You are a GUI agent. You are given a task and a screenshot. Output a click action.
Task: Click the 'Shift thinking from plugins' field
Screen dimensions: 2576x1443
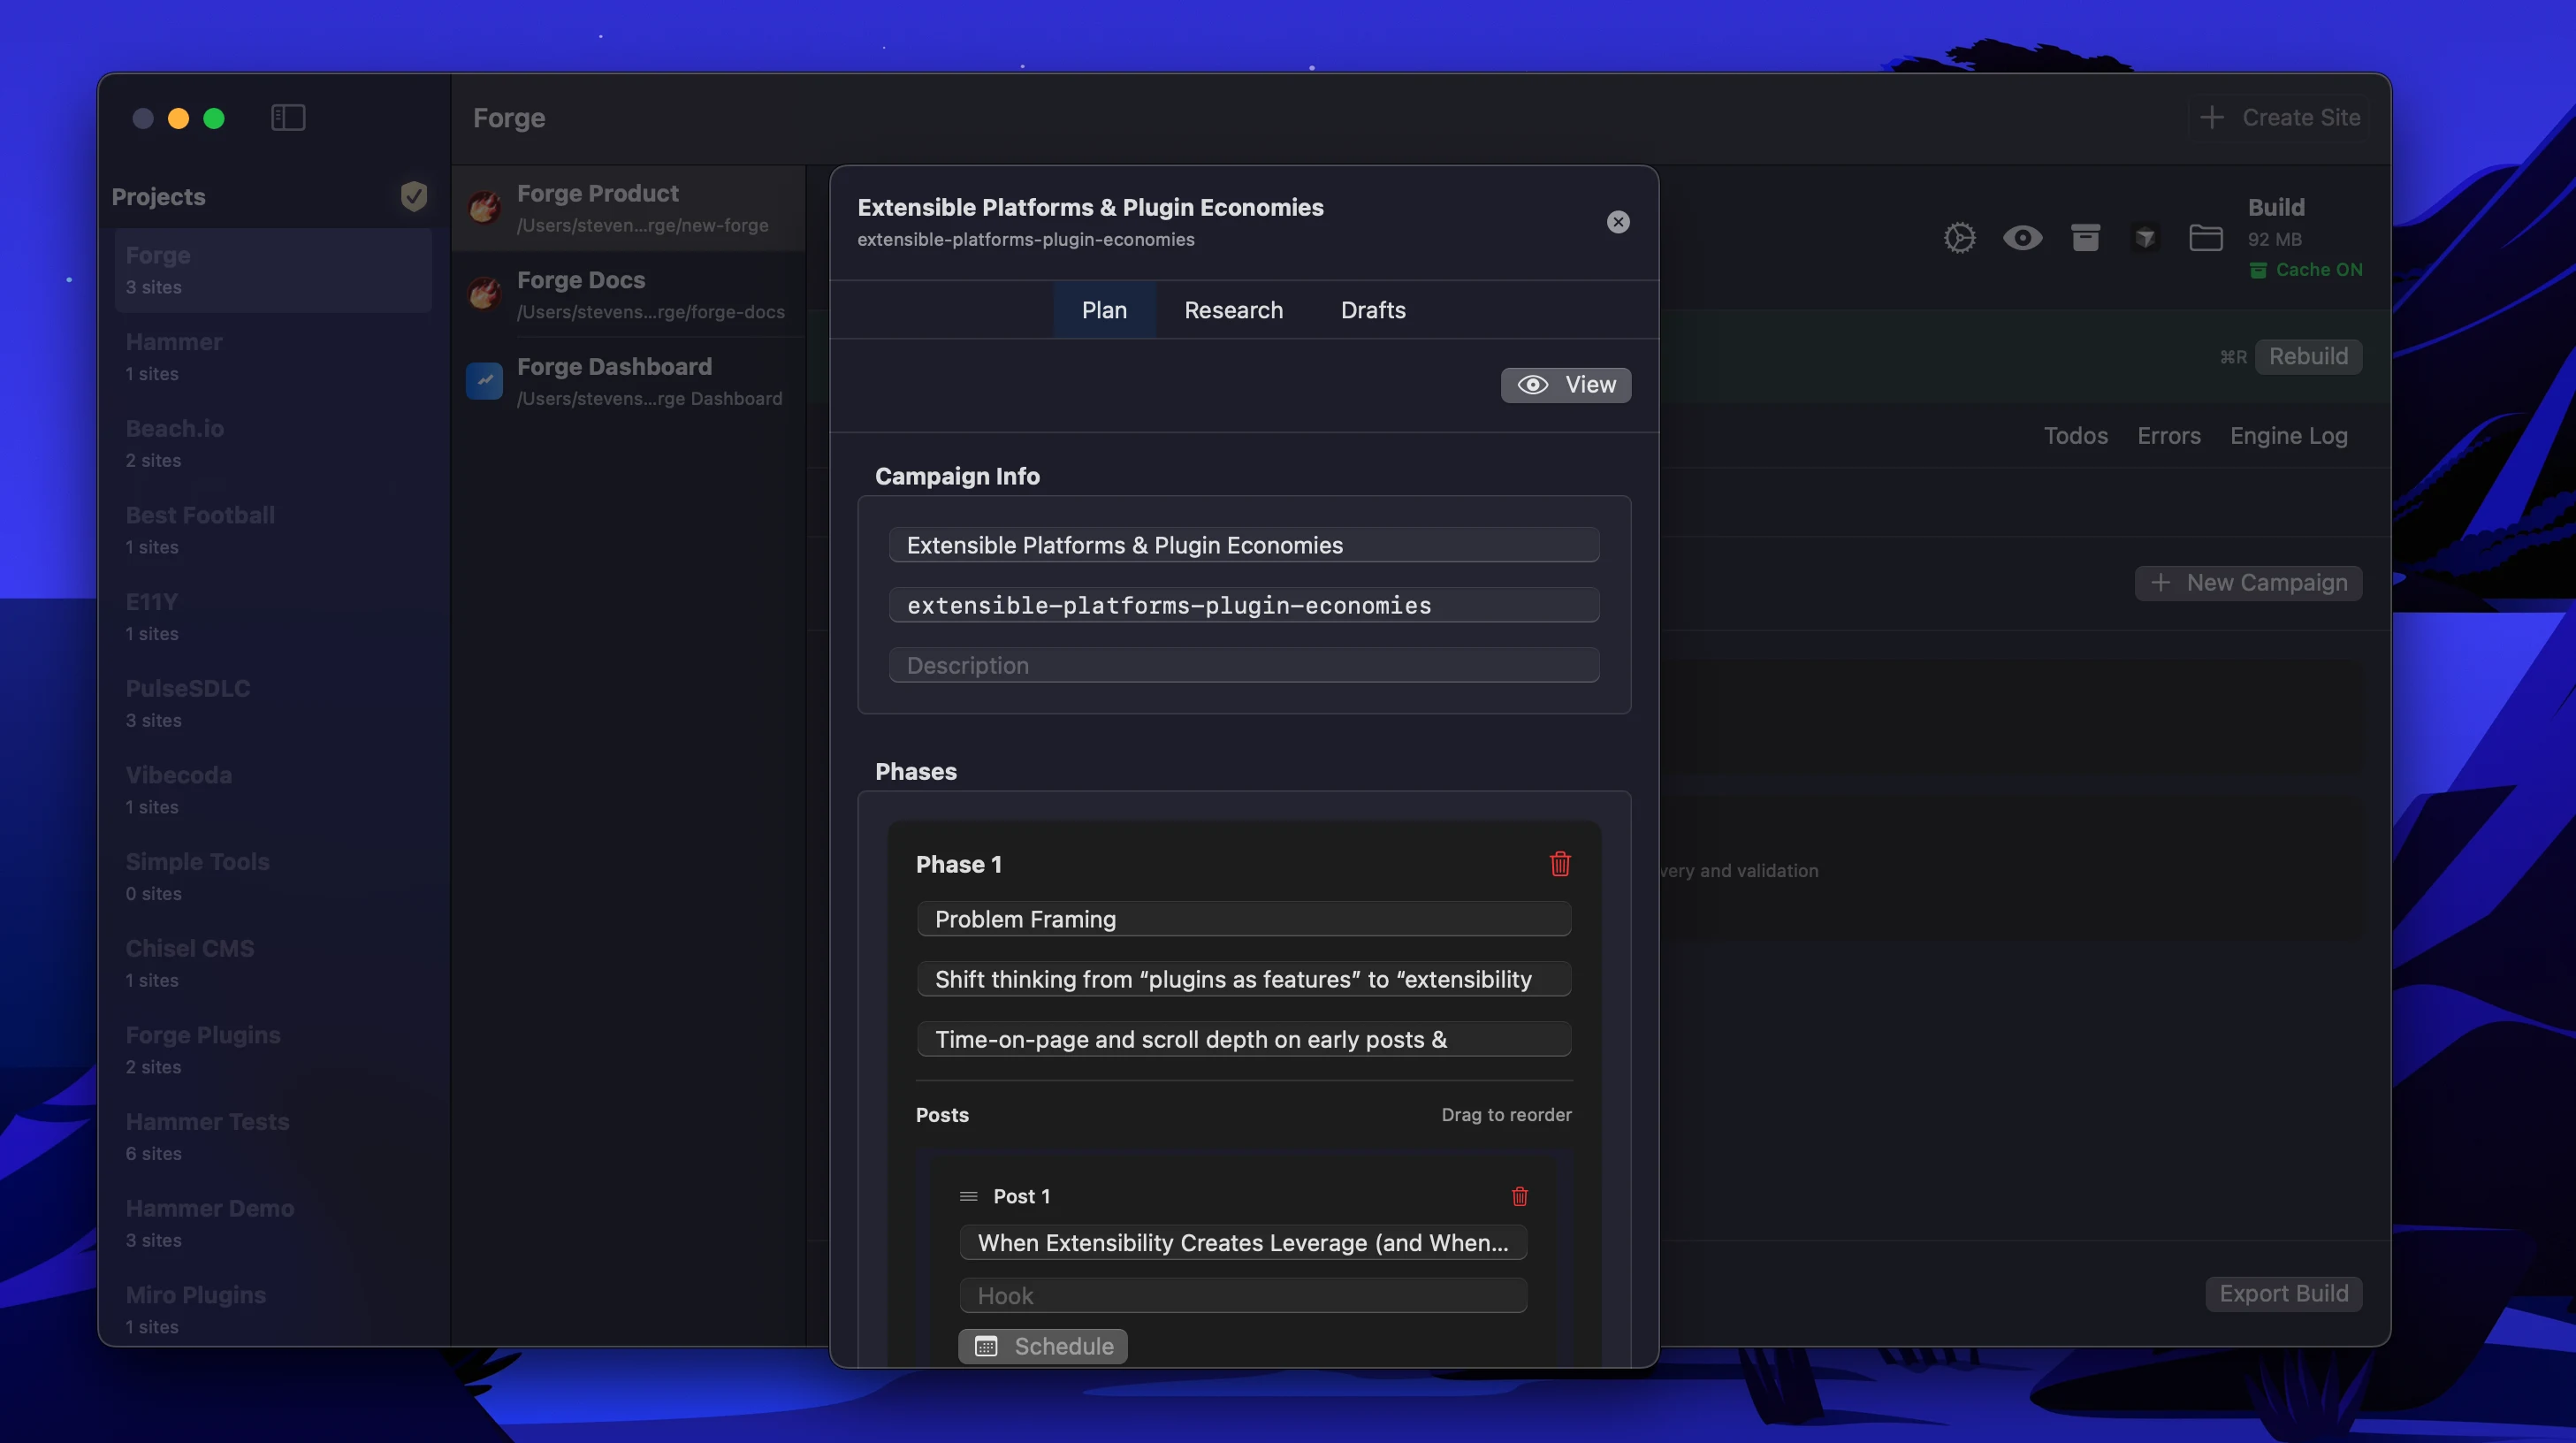click(1244, 979)
